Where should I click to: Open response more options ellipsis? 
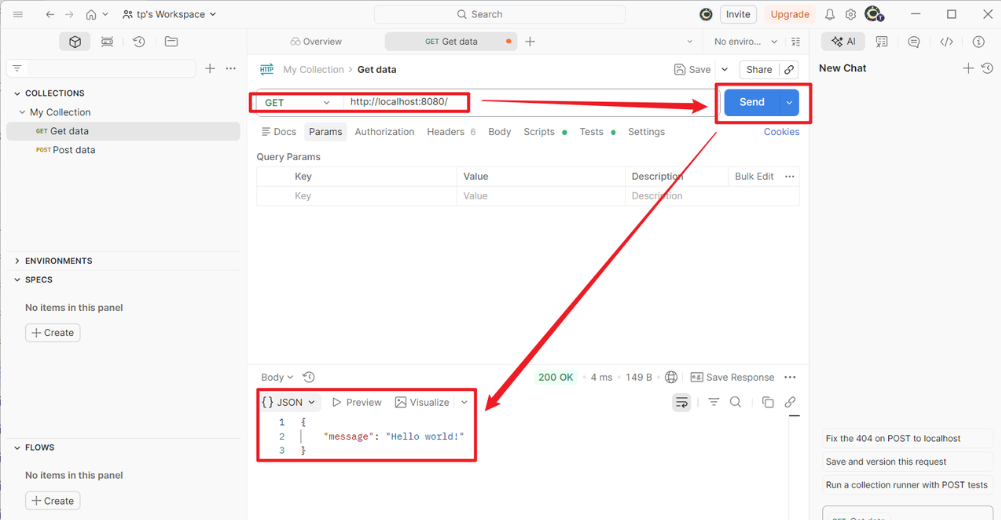click(x=790, y=377)
